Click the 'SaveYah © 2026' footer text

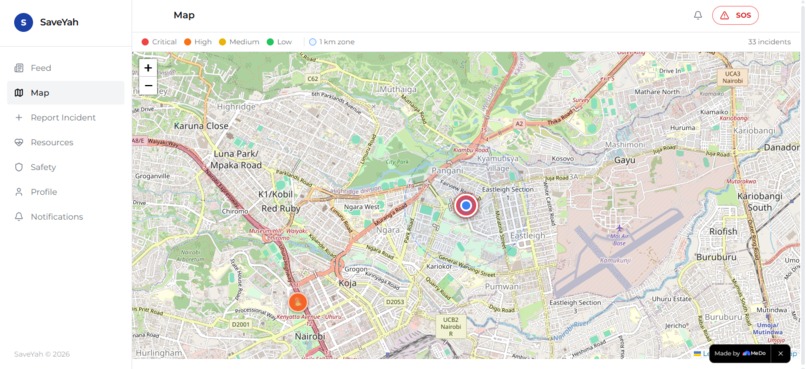42,354
